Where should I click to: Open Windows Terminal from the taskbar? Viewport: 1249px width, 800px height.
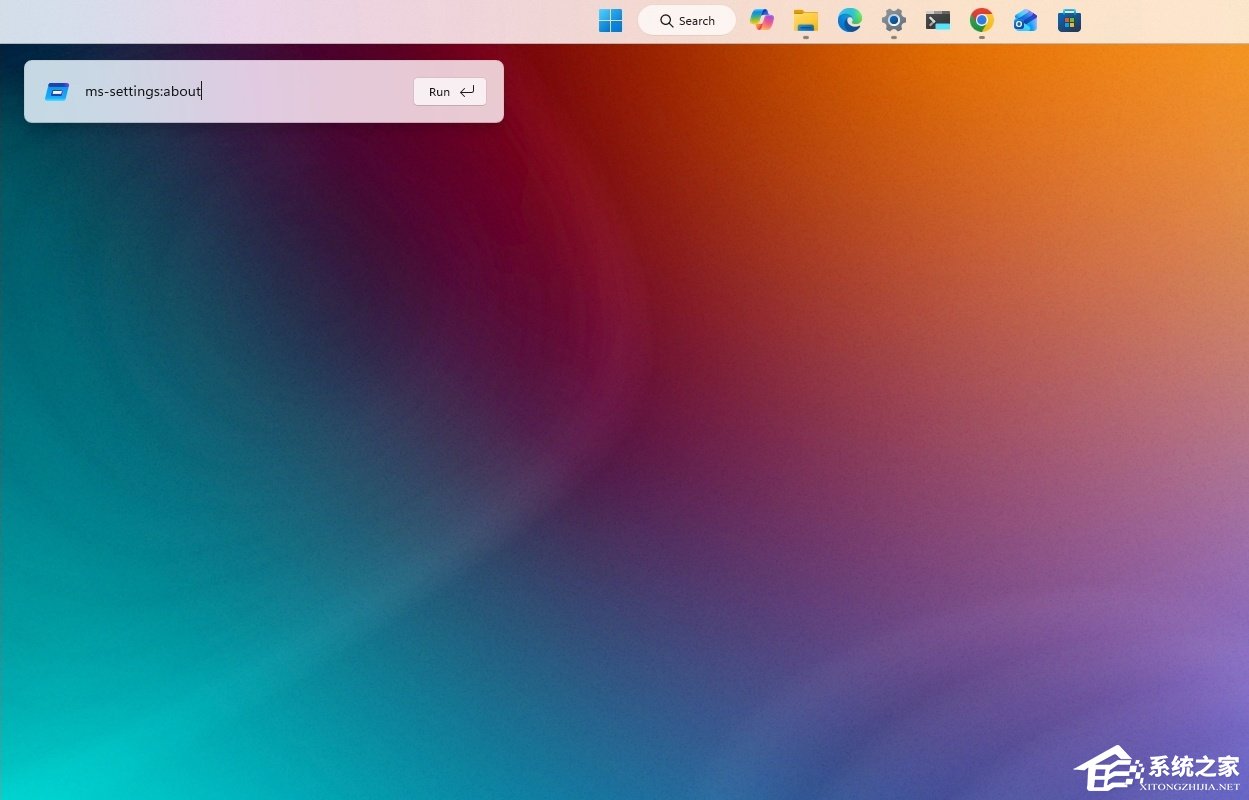click(x=938, y=20)
